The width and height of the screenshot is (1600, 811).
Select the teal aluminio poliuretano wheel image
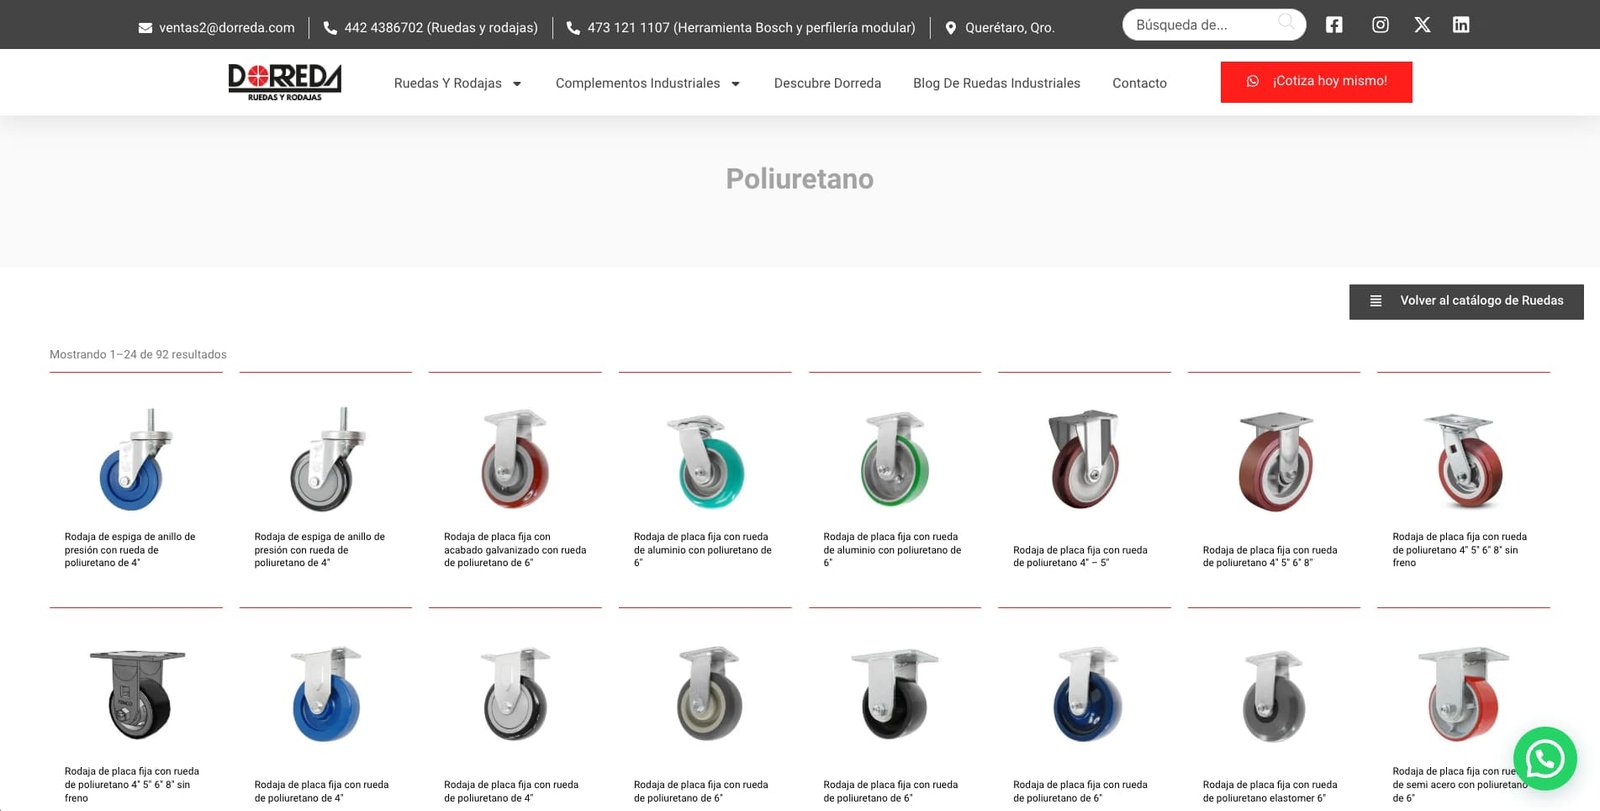click(x=705, y=459)
